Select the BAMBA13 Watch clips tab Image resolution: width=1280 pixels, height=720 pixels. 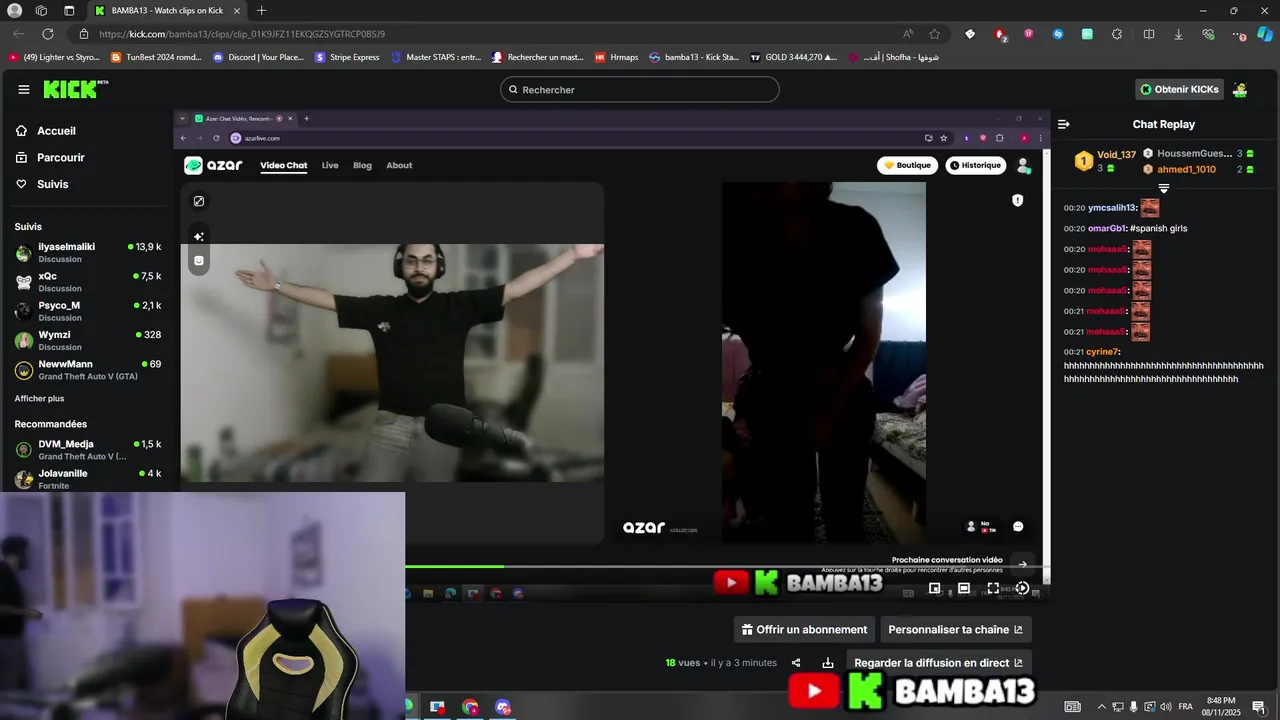tap(168, 11)
